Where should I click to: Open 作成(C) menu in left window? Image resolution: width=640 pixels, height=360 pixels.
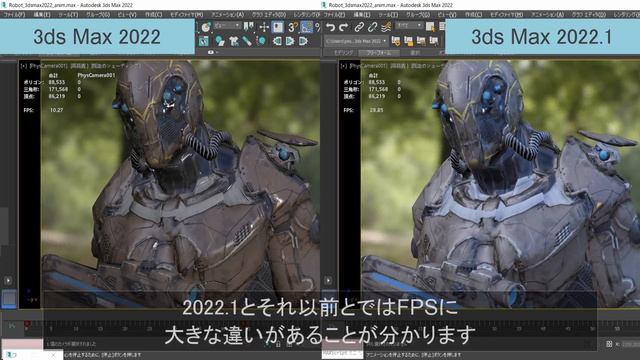[x=153, y=14]
